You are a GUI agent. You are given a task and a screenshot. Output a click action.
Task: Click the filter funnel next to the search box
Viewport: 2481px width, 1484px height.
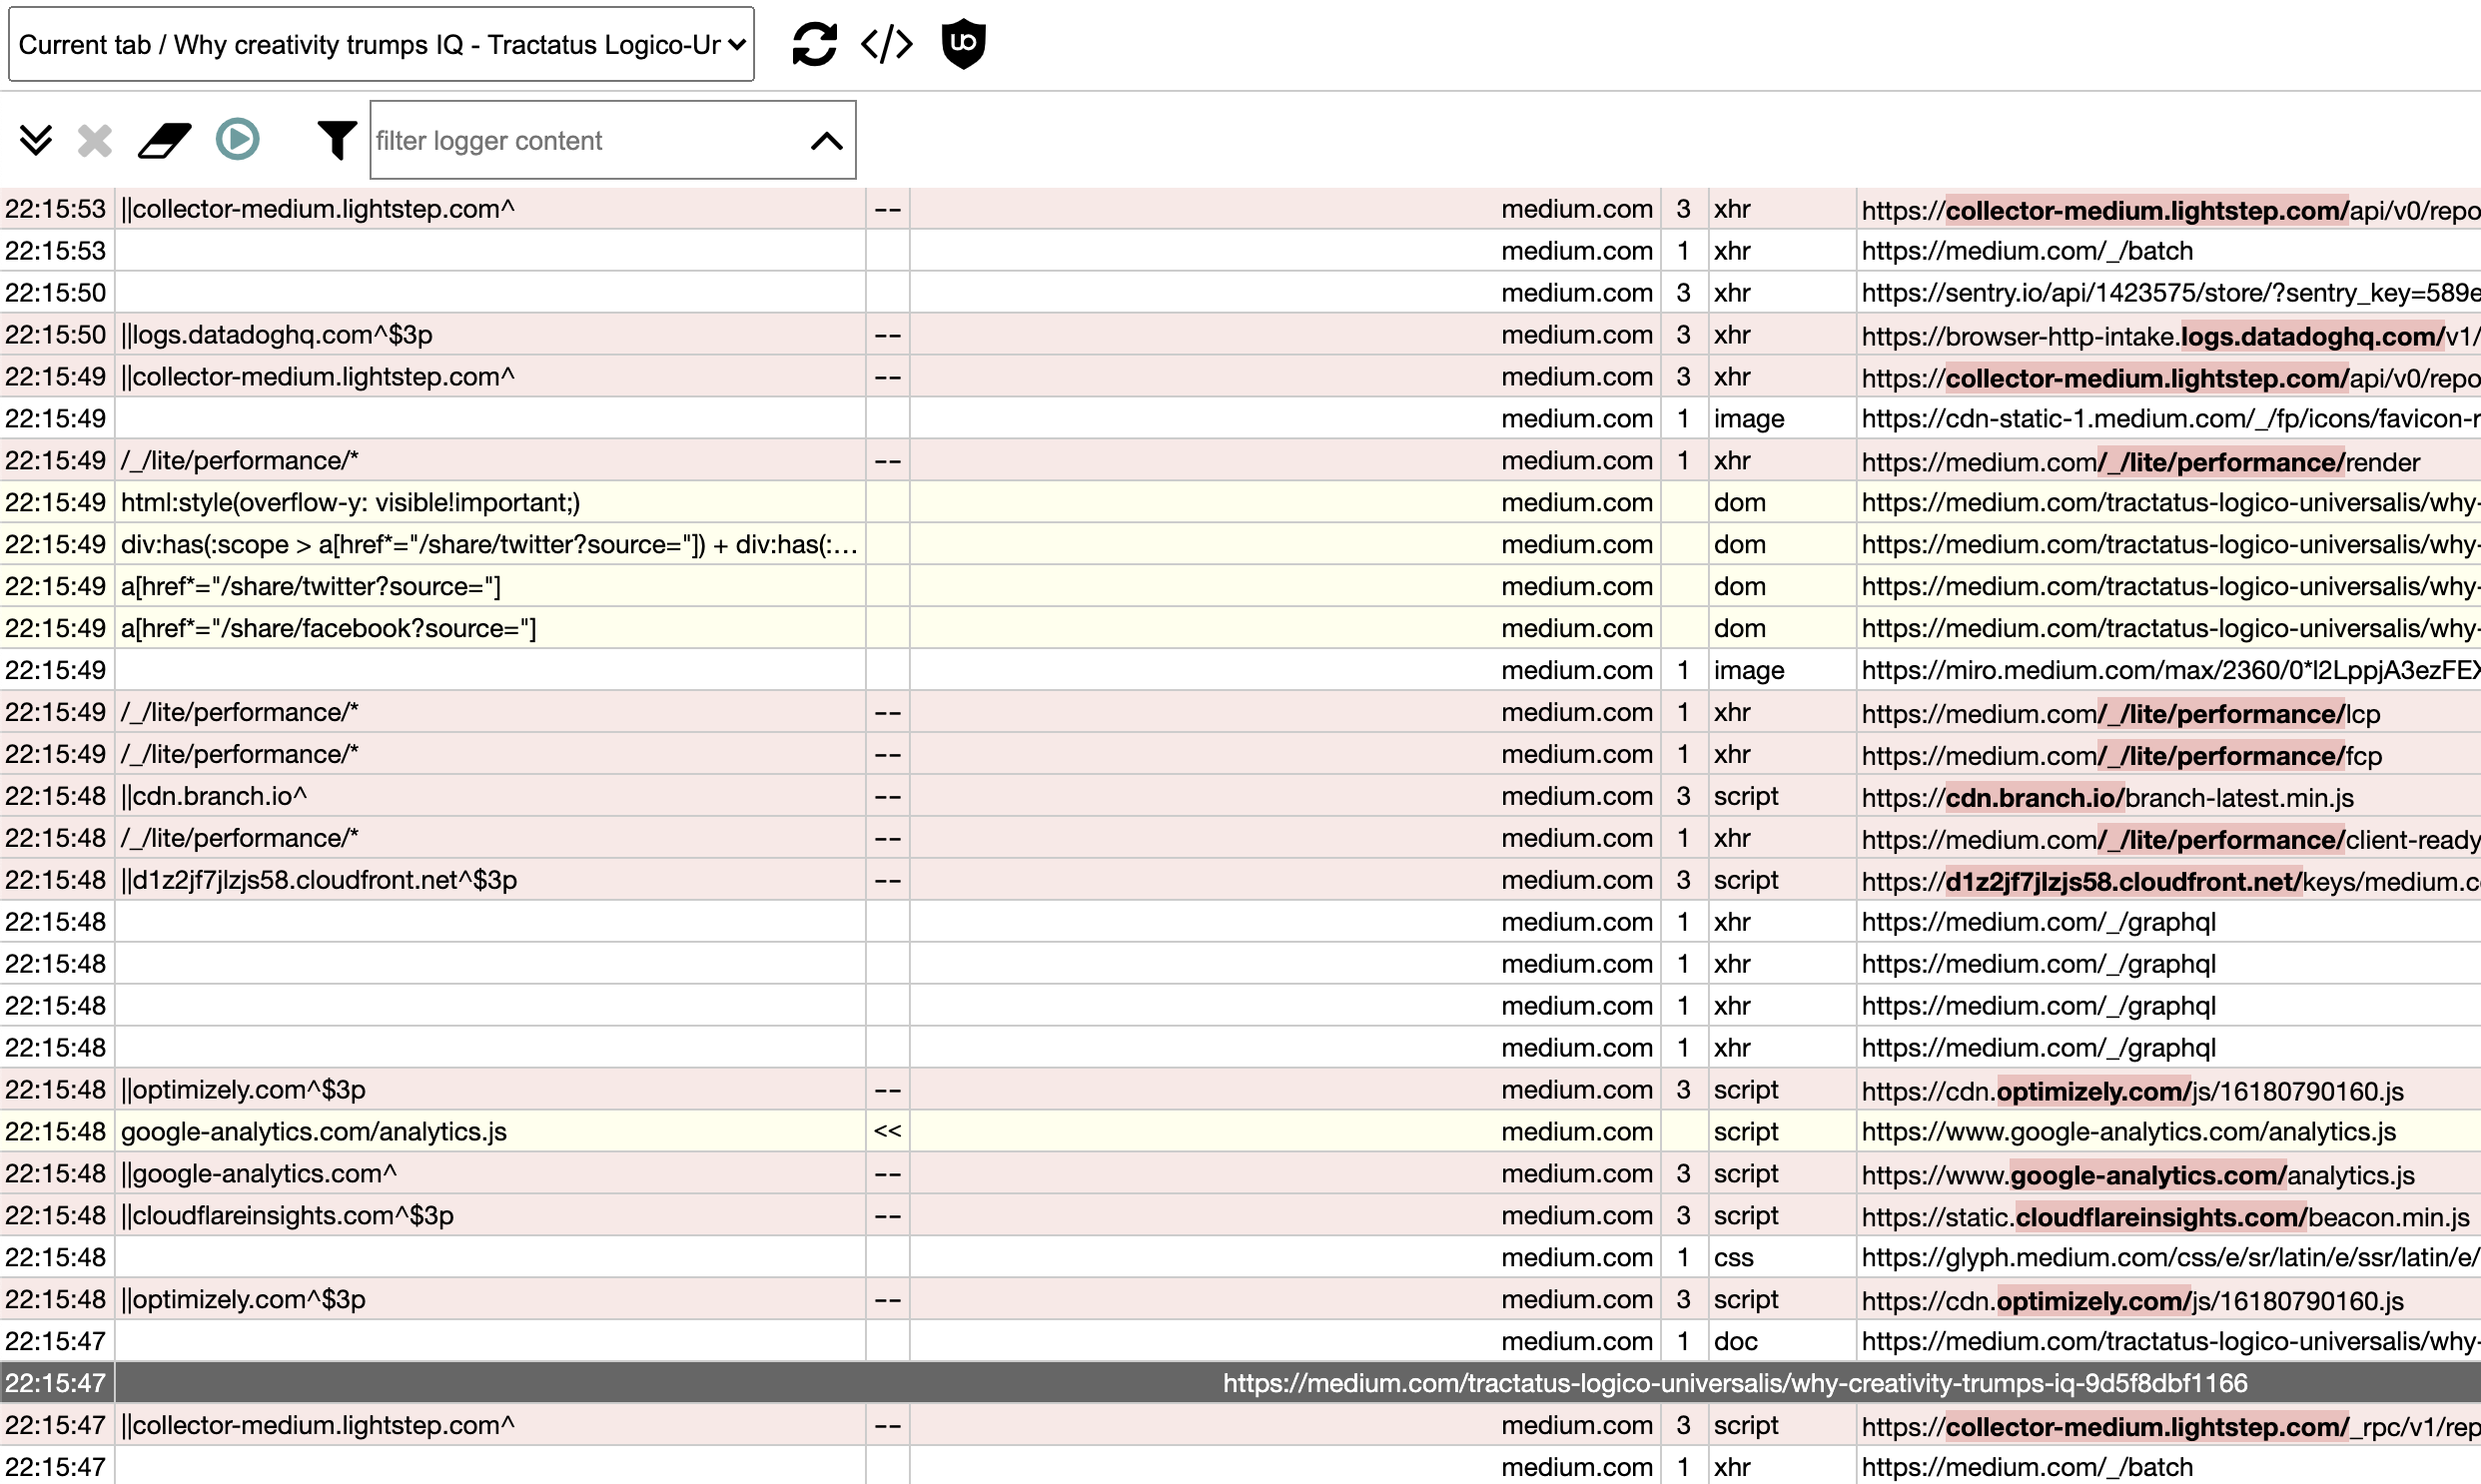click(x=337, y=140)
